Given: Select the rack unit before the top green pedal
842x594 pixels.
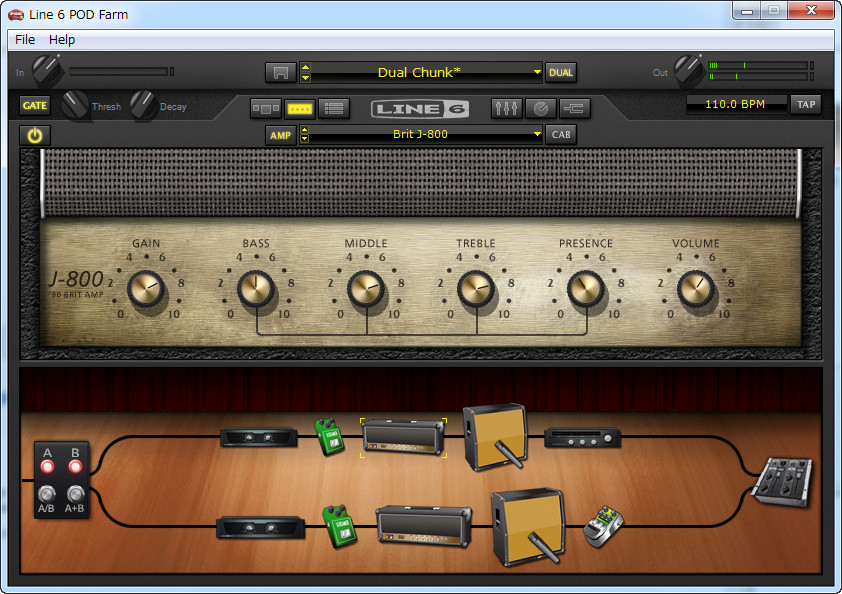Looking at the screenshot, I should tap(258, 437).
